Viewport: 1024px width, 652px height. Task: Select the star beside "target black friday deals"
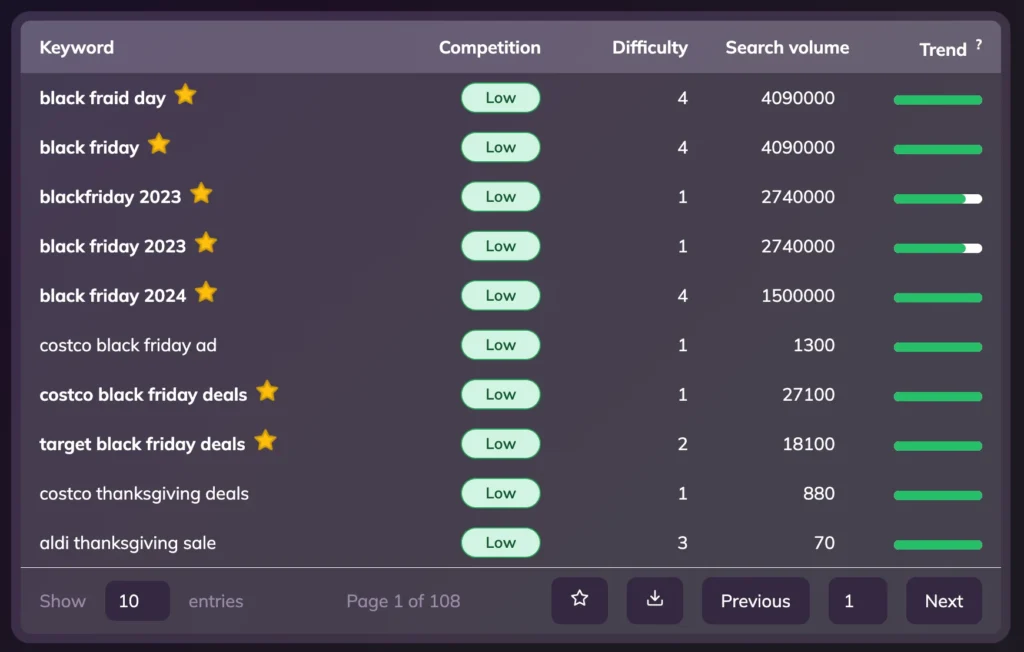[x=265, y=440]
